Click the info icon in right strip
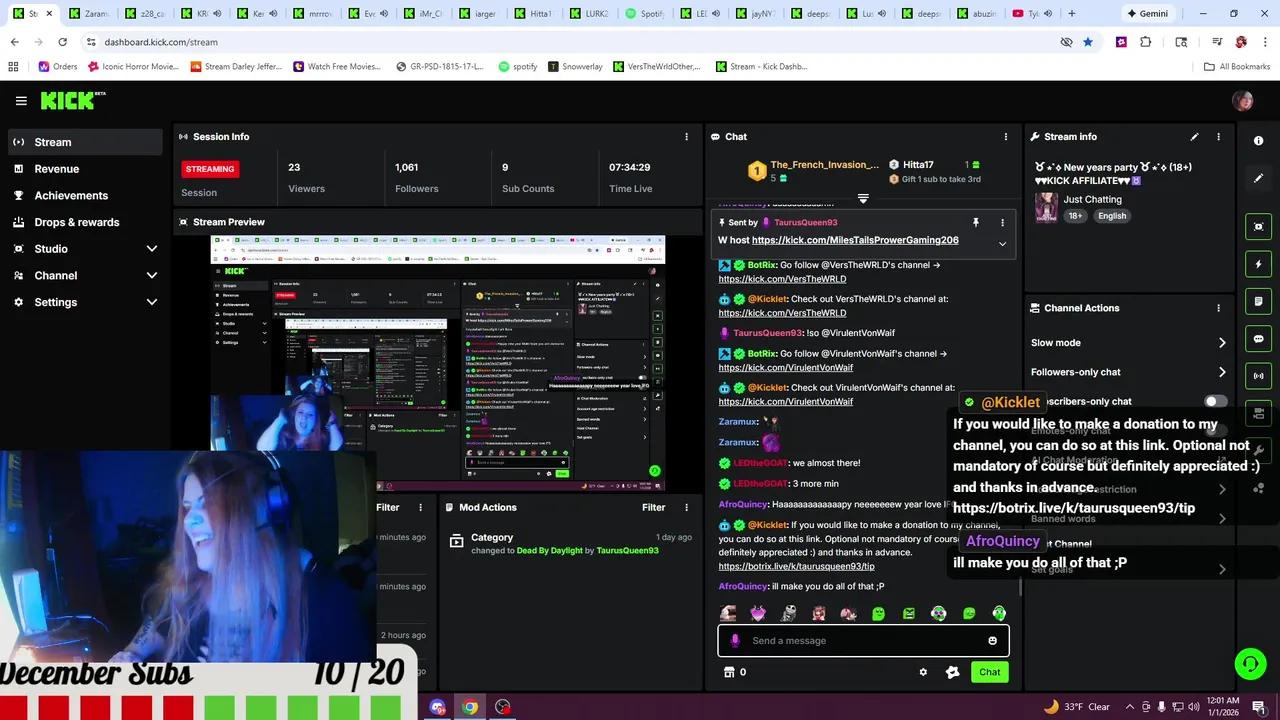Image resolution: width=1280 pixels, height=720 pixels. [1259, 141]
